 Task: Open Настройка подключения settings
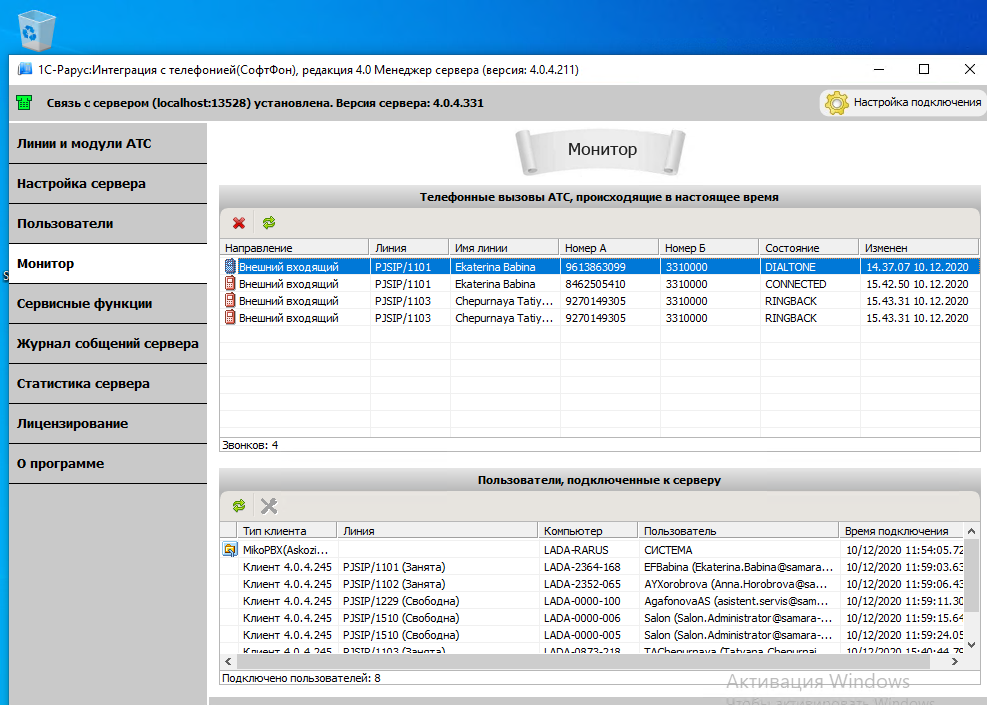coord(903,103)
